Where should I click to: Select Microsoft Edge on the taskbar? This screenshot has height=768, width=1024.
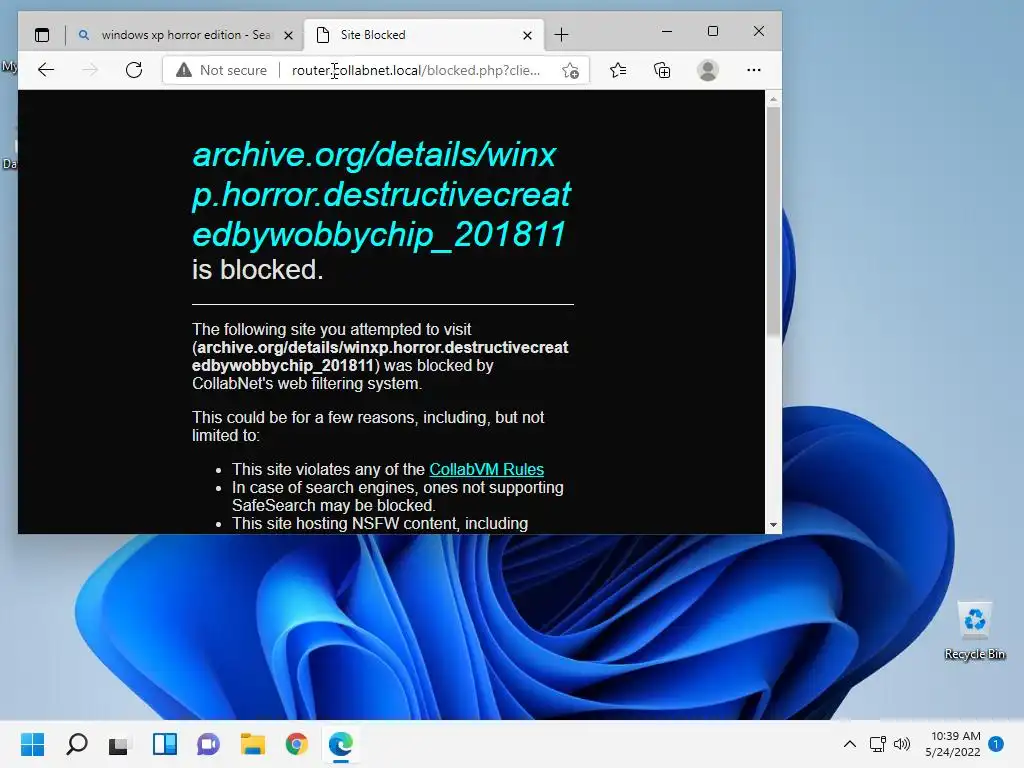pos(340,744)
